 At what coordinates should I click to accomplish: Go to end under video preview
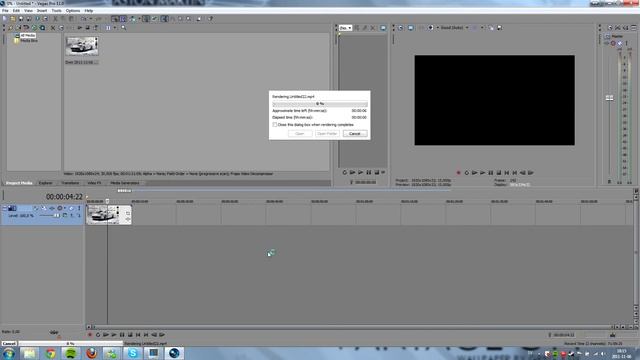[515, 173]
